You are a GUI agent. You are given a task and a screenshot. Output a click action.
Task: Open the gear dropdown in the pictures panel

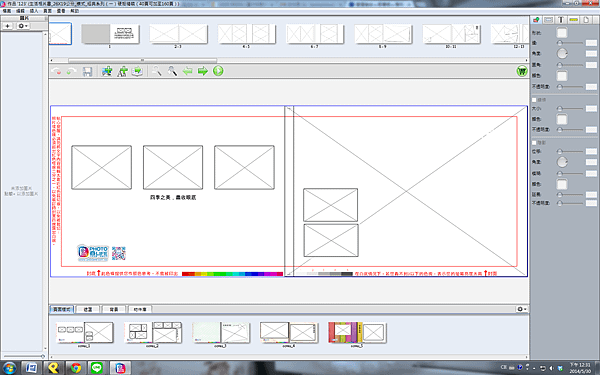(23, 26)
